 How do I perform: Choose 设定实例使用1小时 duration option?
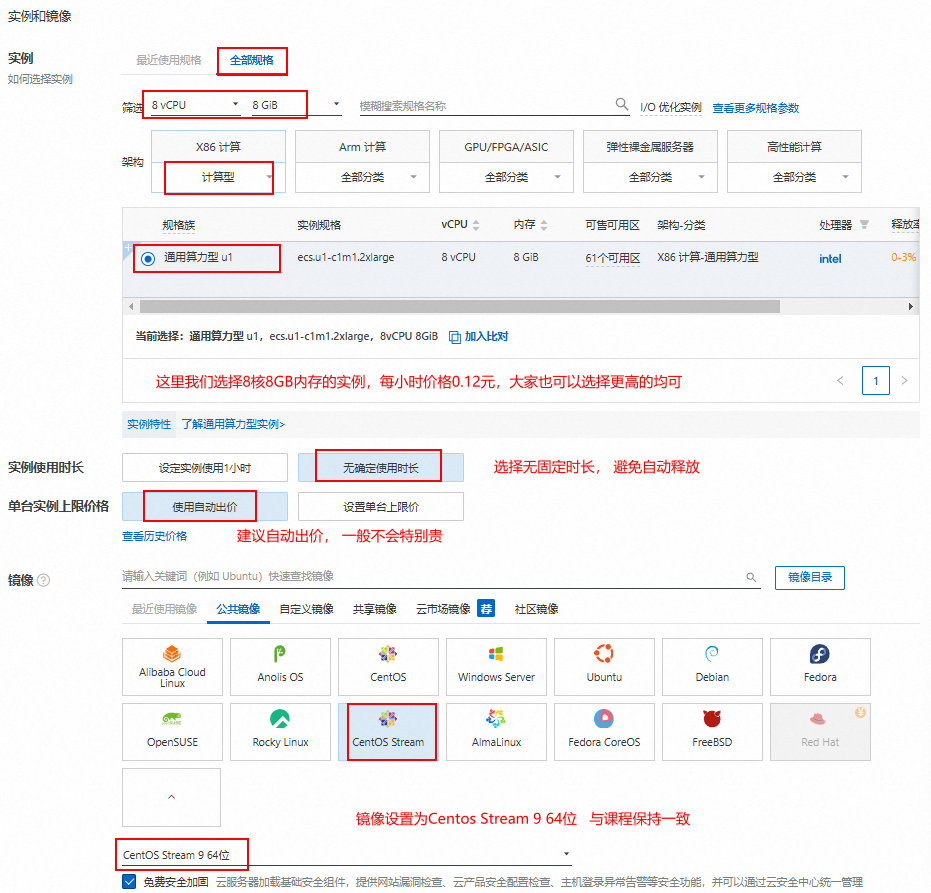coord(205,468)
